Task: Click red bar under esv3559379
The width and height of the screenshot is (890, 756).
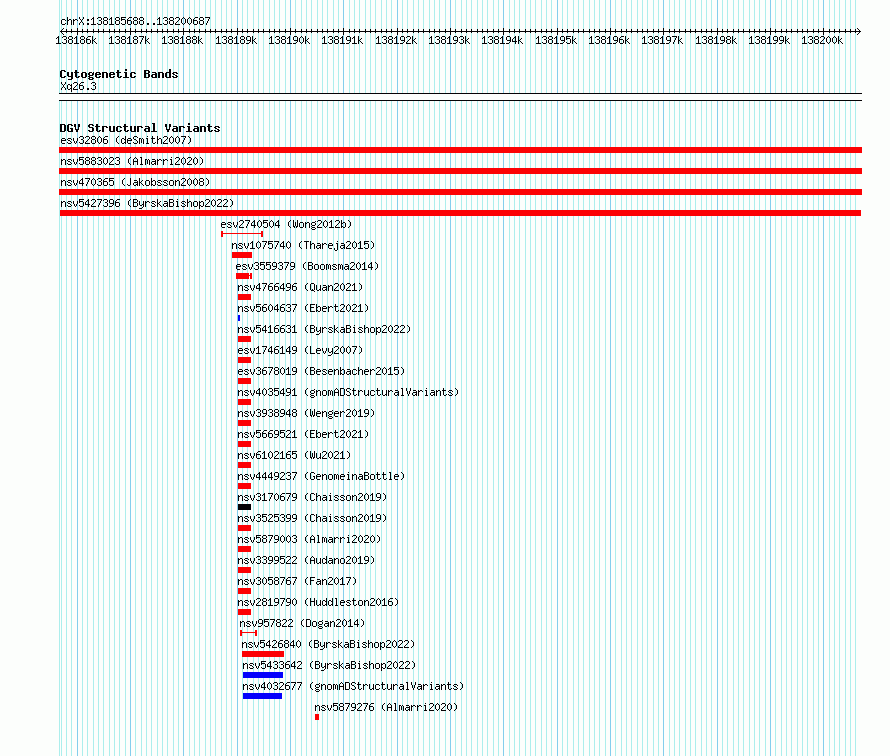Action: [x=244, y=276]
